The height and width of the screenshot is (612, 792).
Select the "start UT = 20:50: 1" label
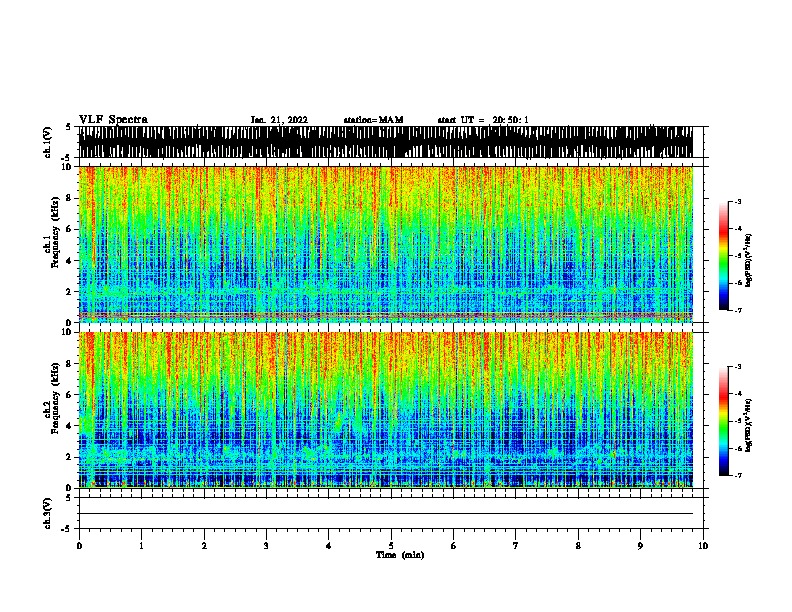[483, 120]
